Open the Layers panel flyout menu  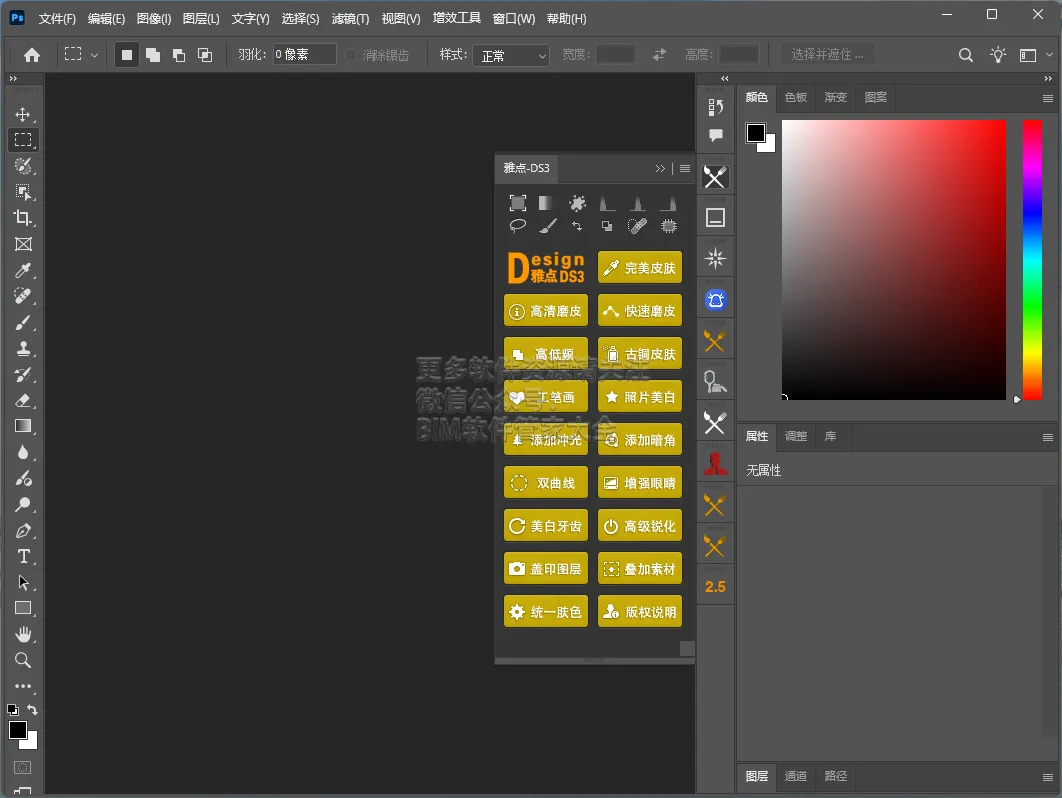(x=1048, y=777)
